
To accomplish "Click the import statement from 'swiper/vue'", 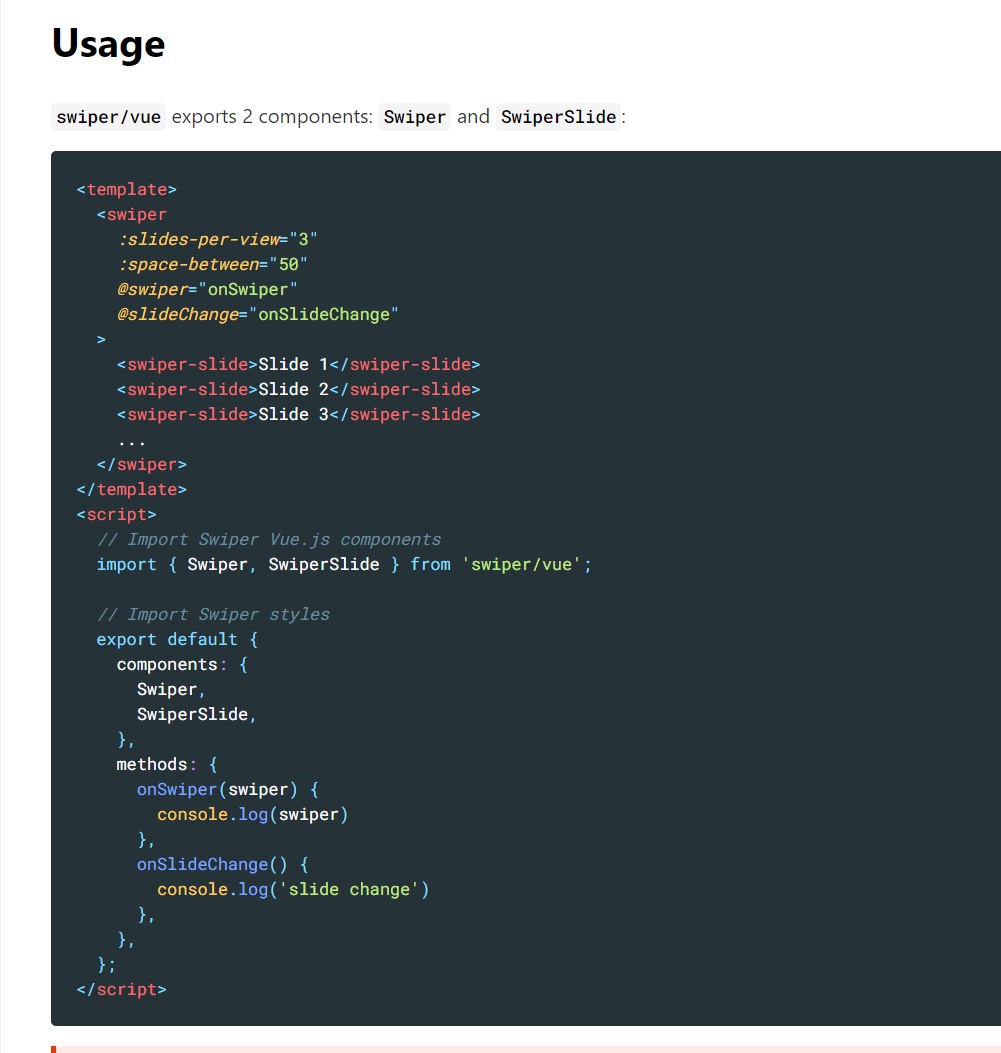I will pos(344,564).
